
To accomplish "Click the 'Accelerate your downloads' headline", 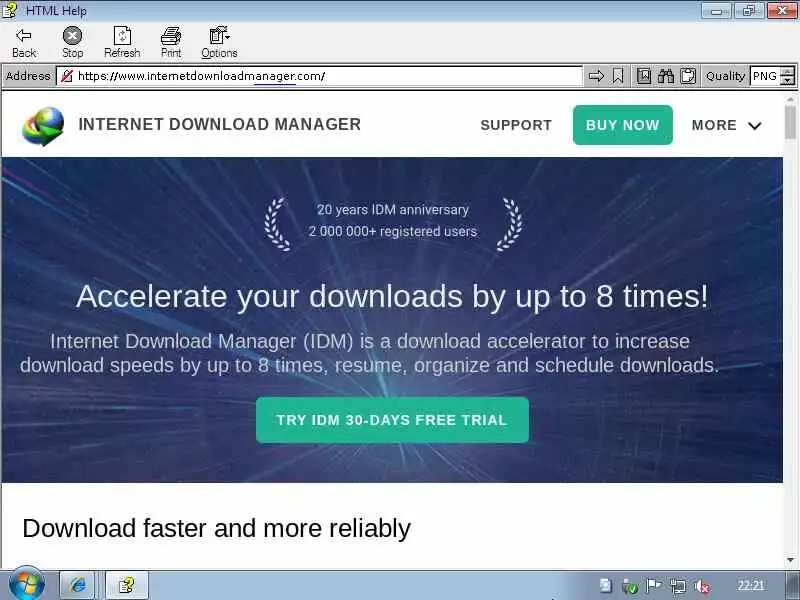I will coord(392,296).
